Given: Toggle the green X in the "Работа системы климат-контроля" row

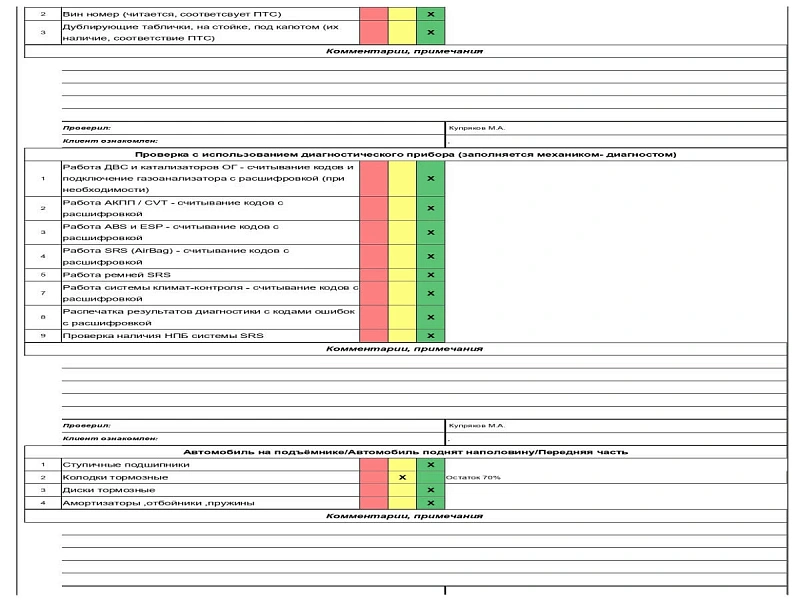Looking at the screenshot, I should pyautogui.click(x=431, y=293).
